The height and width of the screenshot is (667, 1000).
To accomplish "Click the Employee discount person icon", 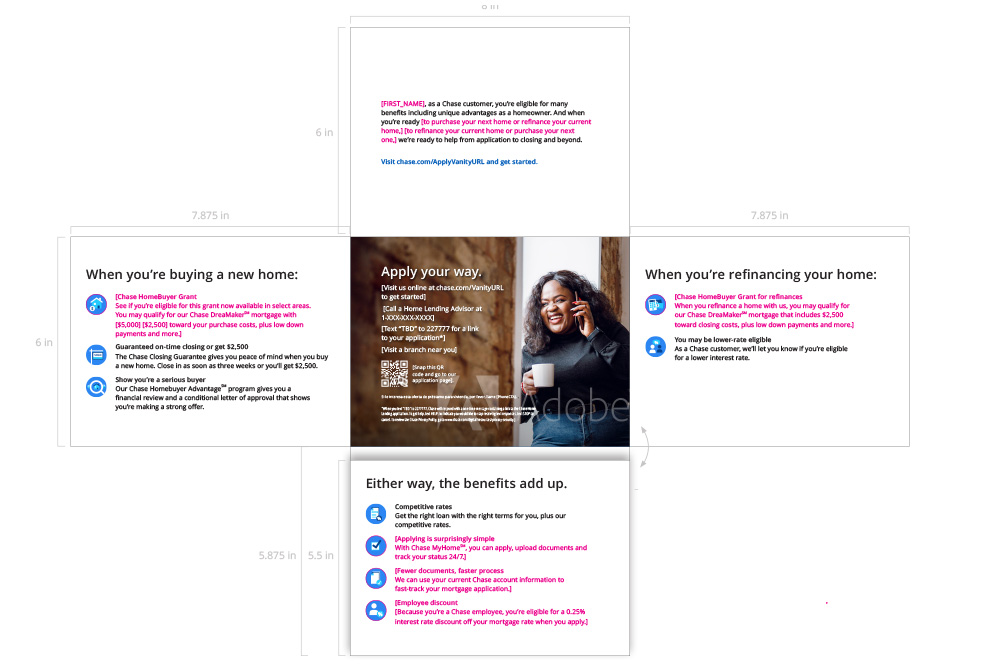I will (x=376, y=610).
